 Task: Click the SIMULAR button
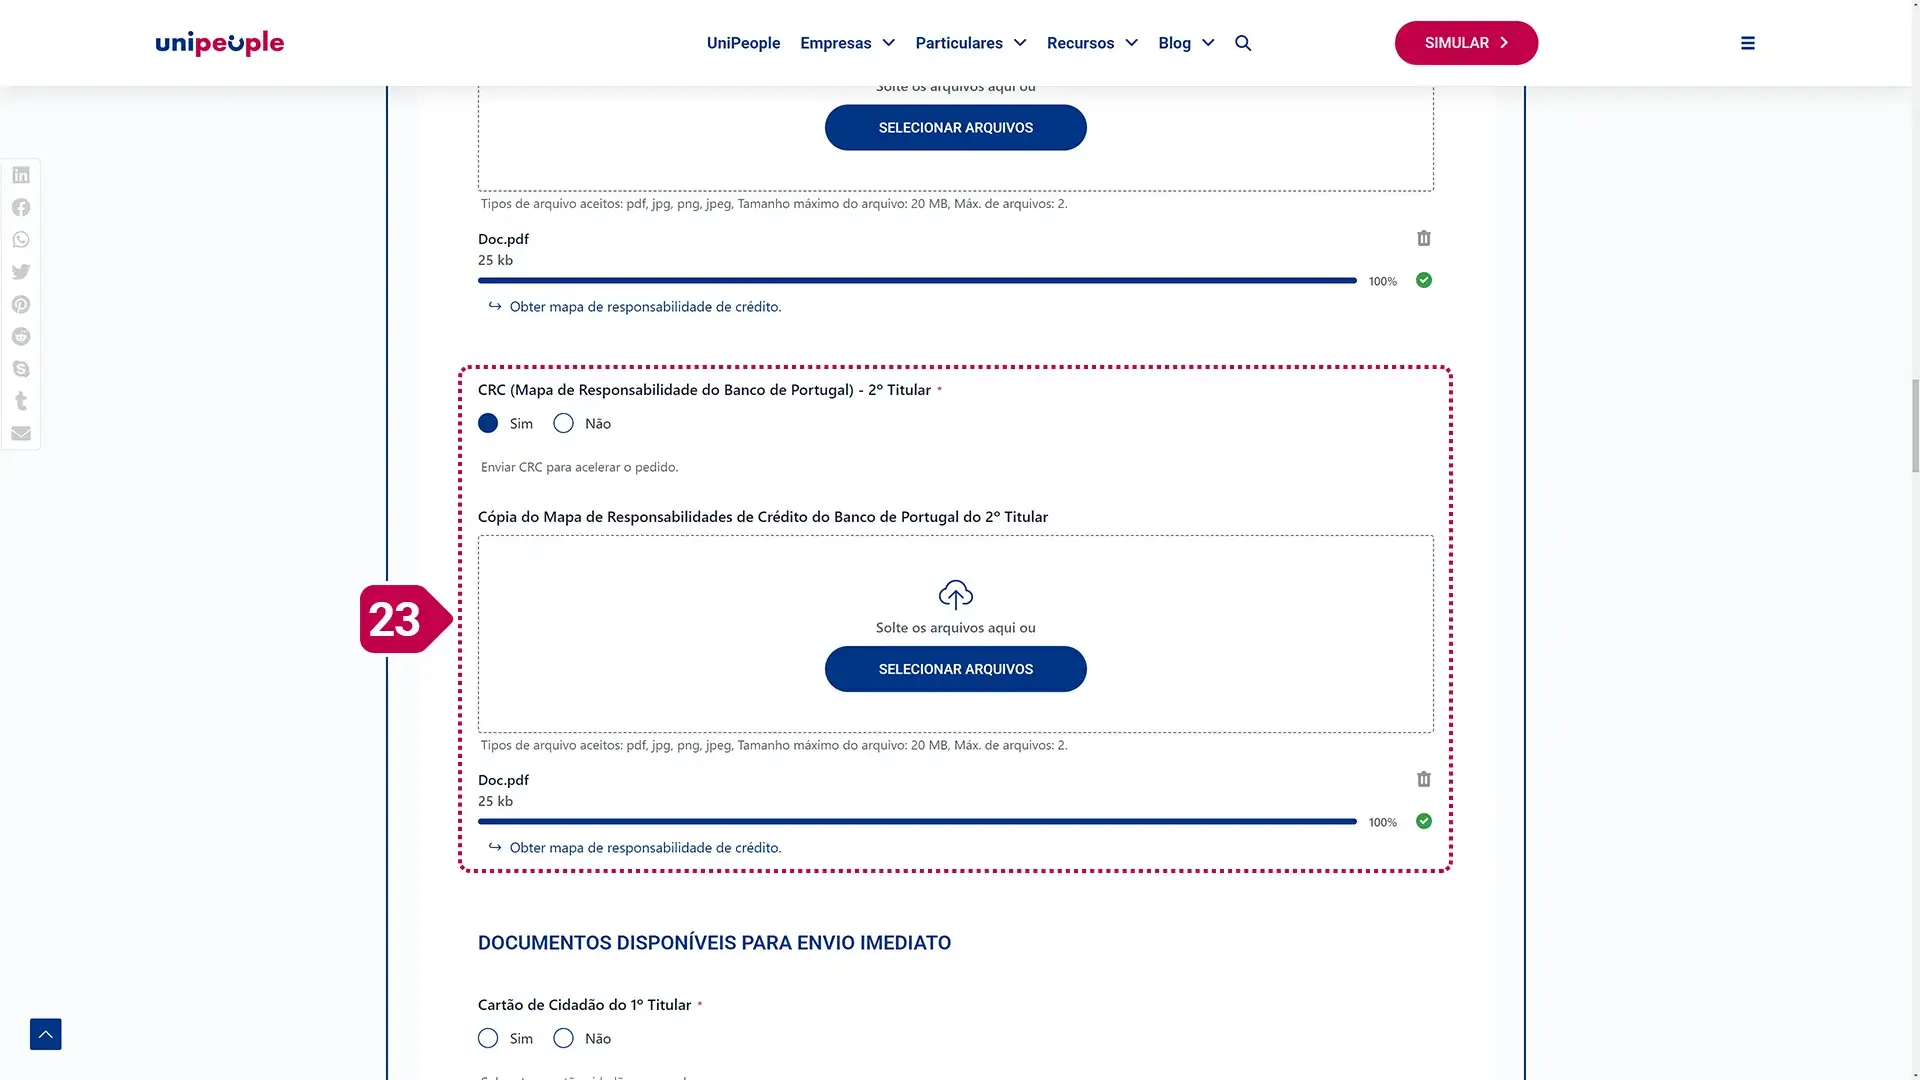point(1466,43)
